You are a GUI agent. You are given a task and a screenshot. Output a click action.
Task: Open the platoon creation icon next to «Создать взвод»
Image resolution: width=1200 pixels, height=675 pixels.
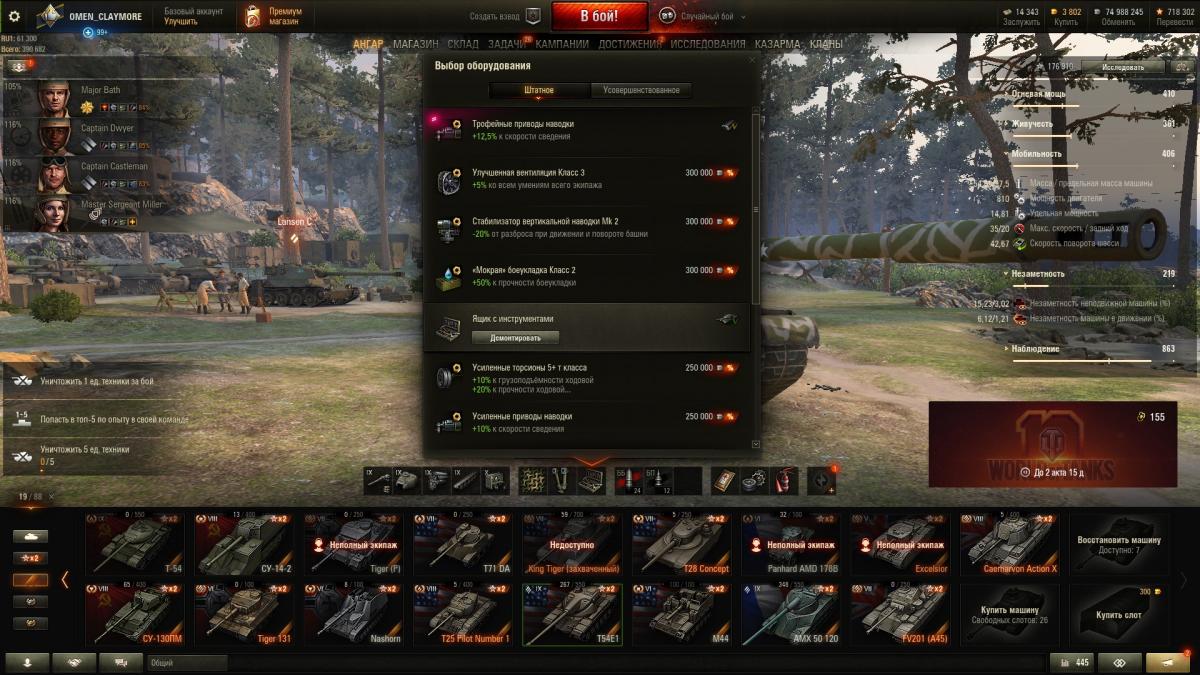tap(533, 16)
